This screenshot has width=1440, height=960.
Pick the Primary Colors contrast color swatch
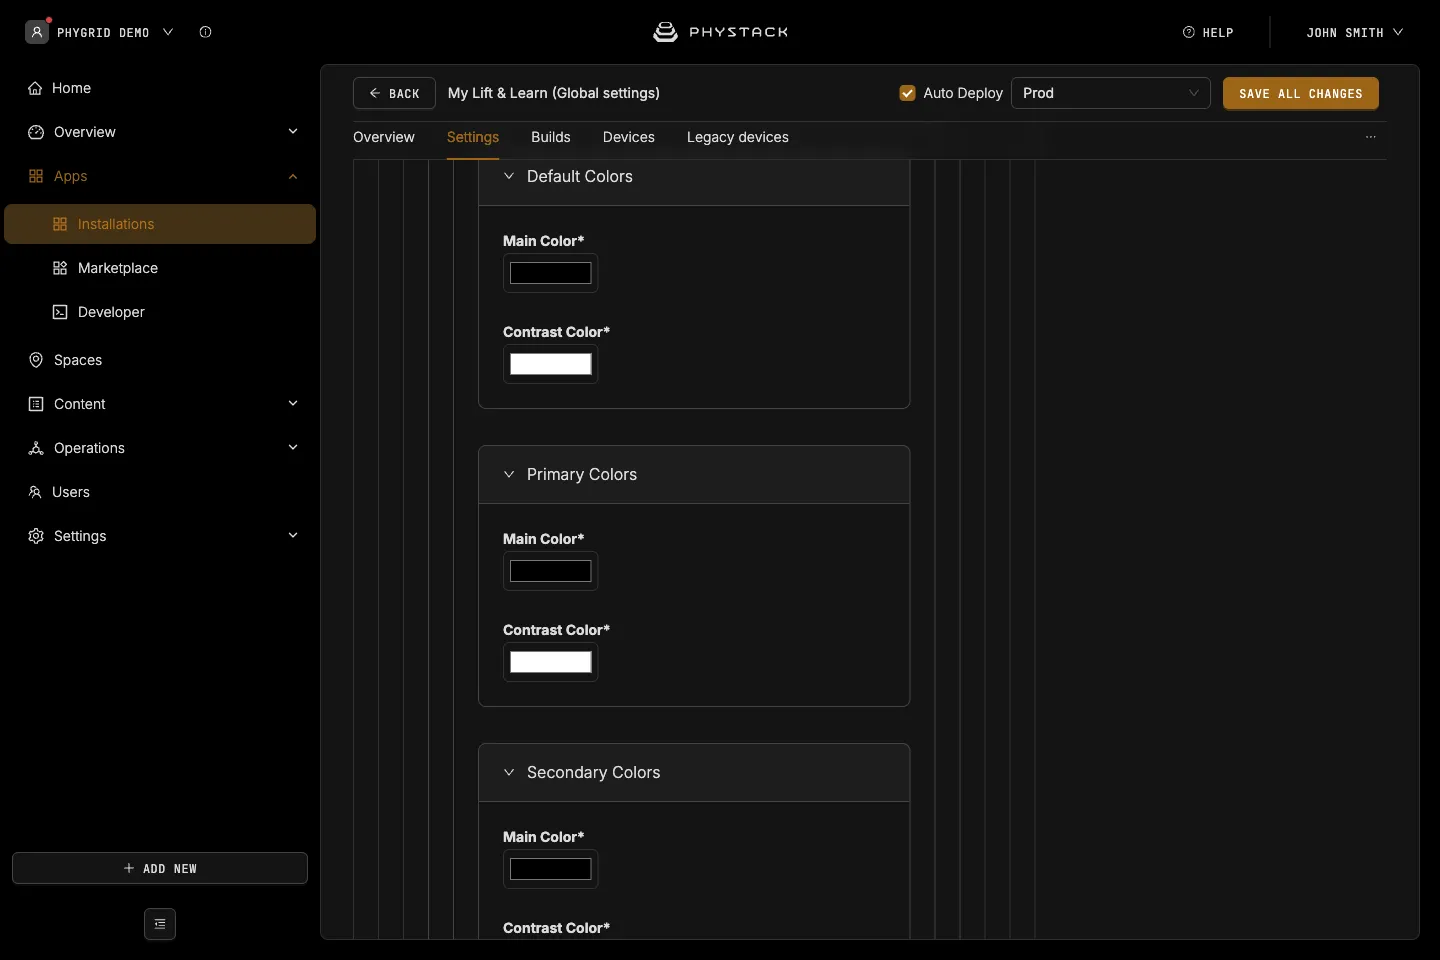point(551,662)
